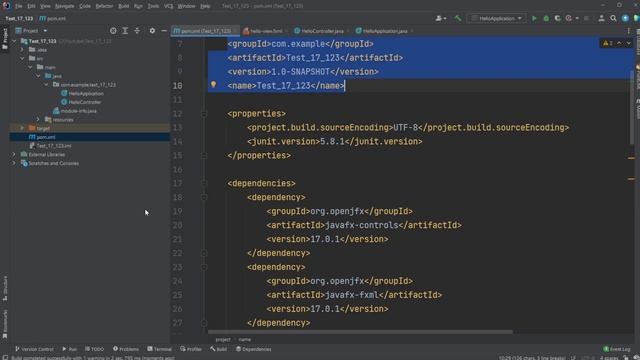Open profiler options dropdown arrow

tap(577, 18)
